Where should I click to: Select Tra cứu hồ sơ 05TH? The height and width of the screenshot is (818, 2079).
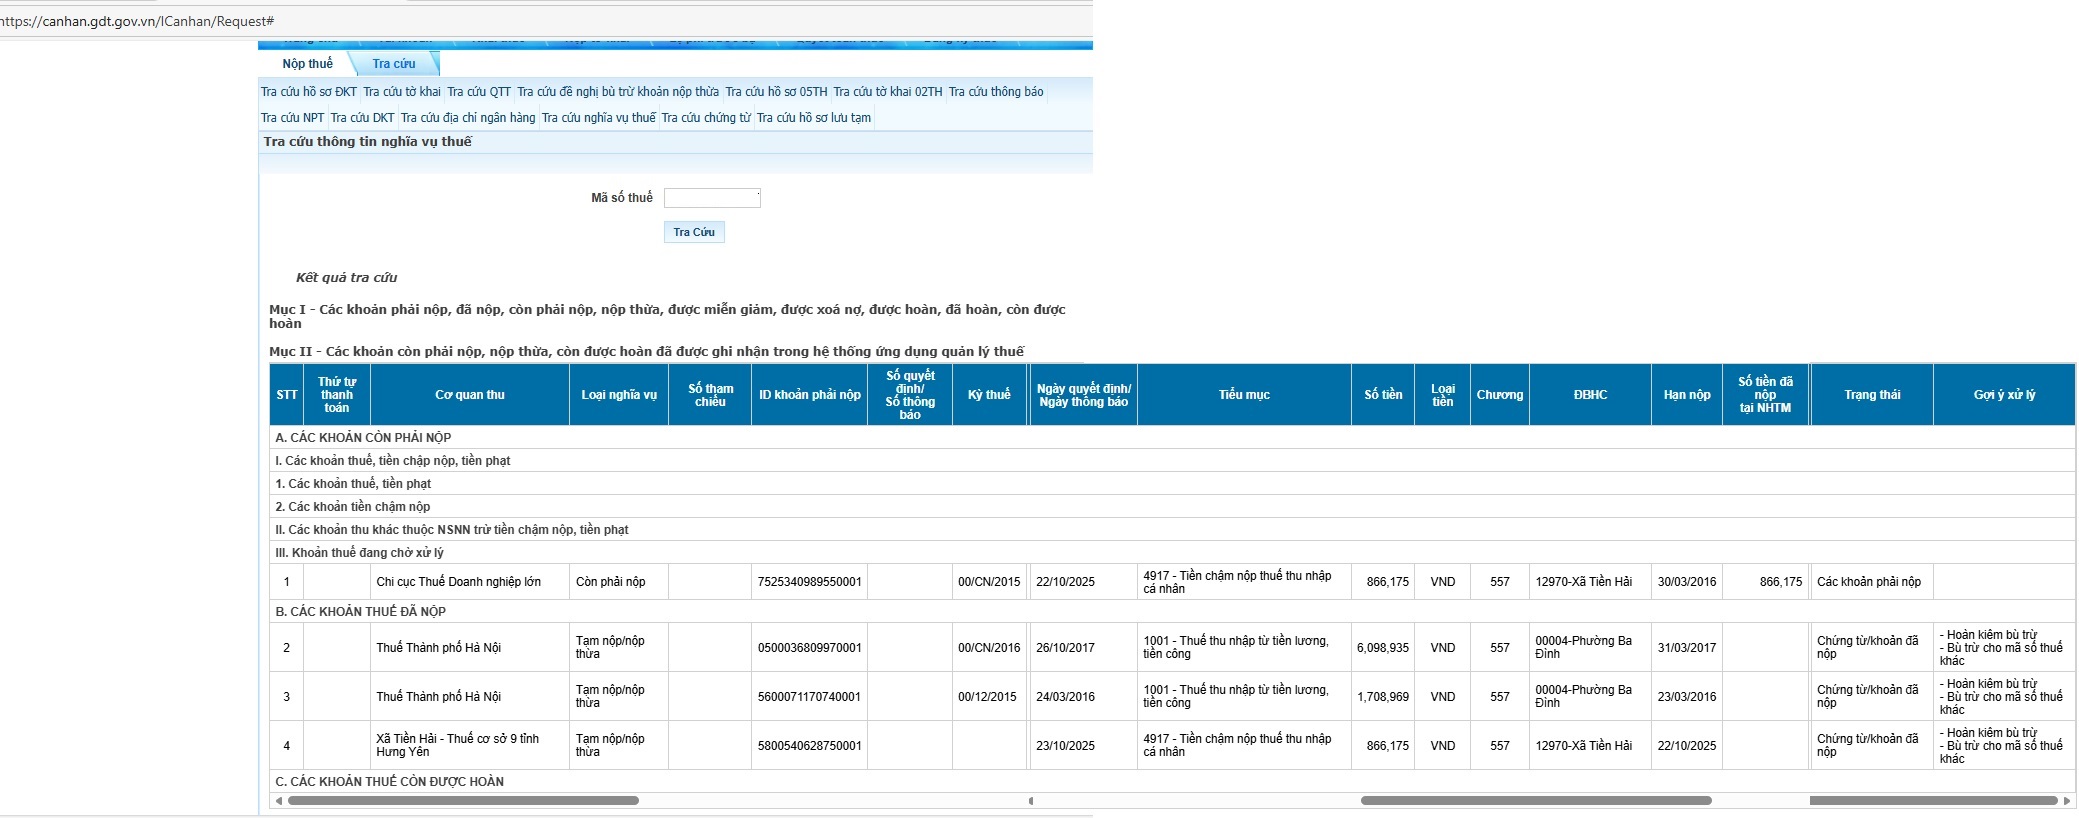[776, 92]
